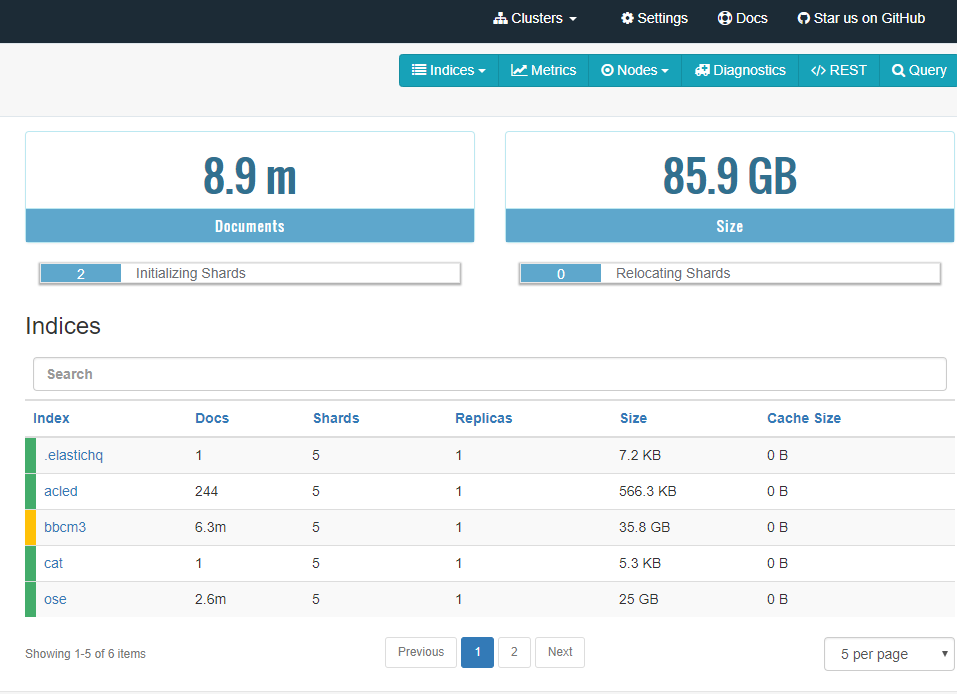Select the Diagnostics ambulance icon

click(x=707, y=70)
